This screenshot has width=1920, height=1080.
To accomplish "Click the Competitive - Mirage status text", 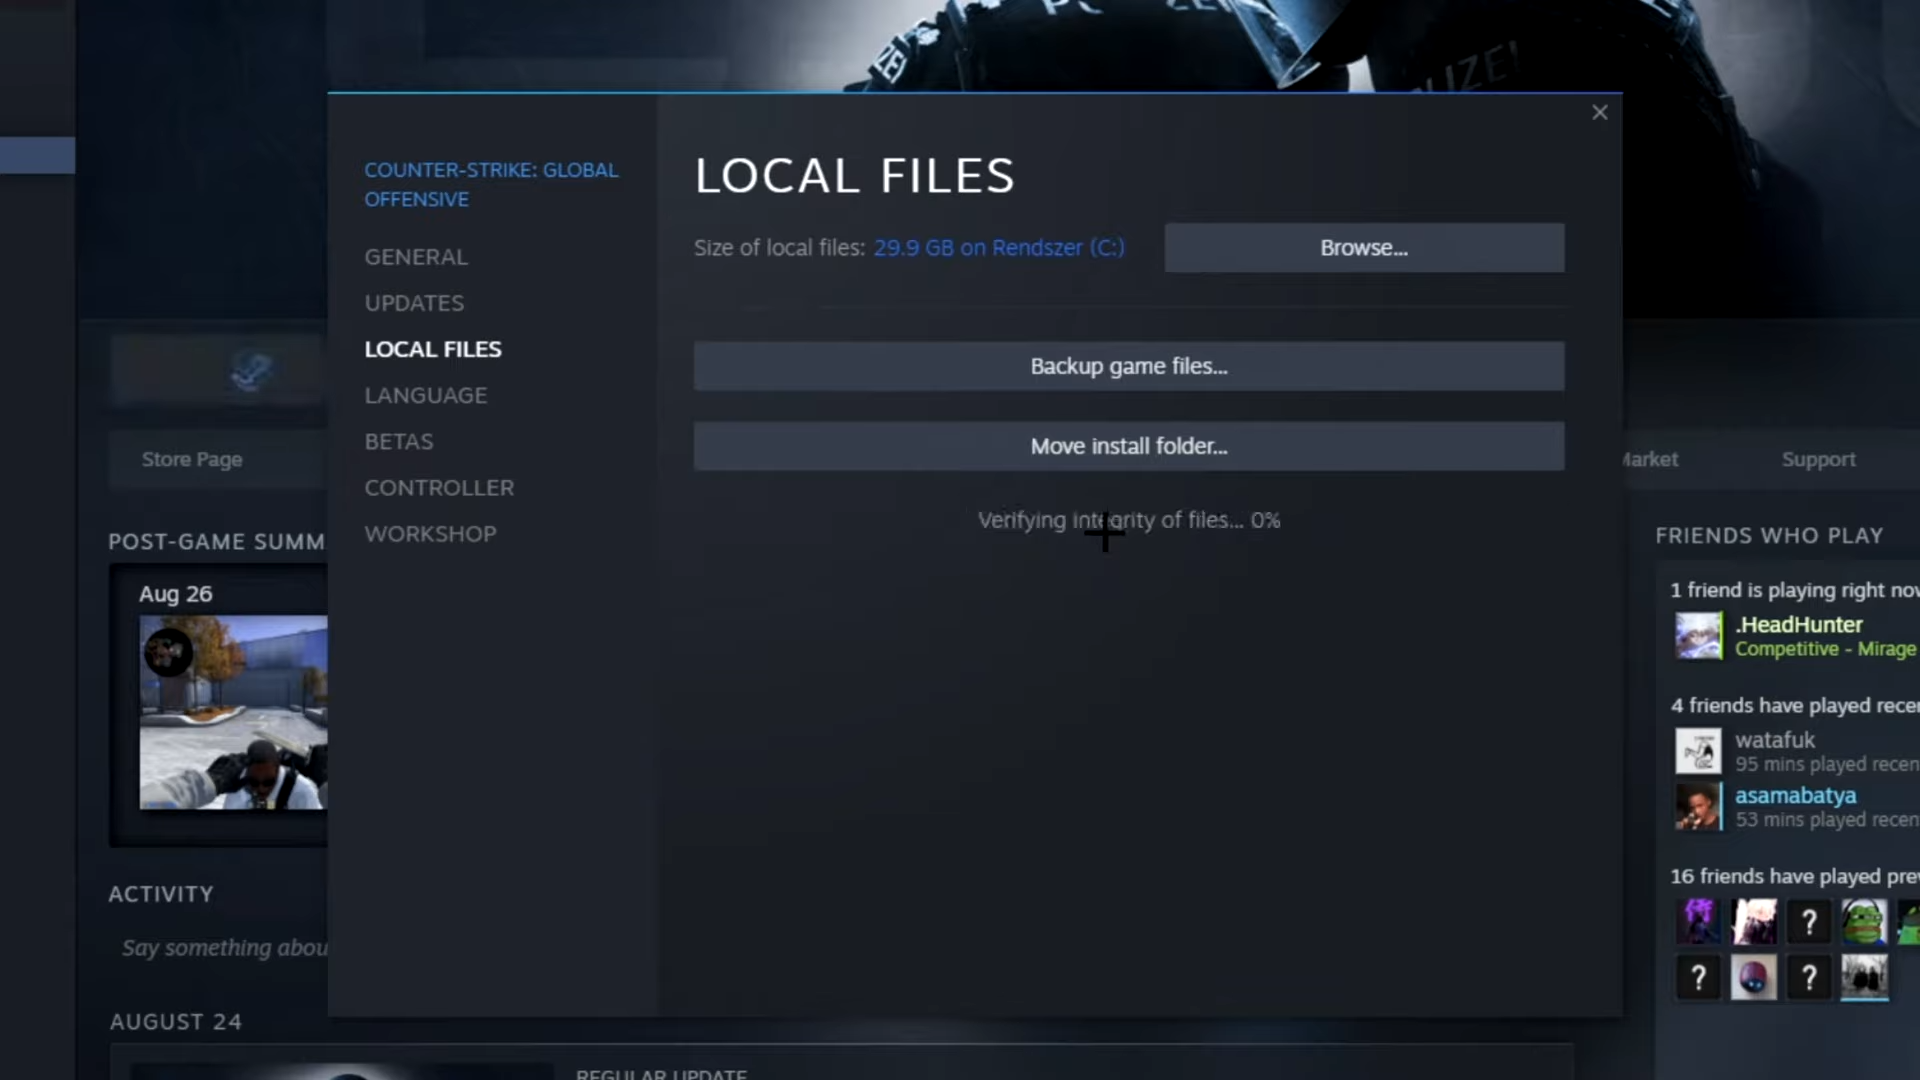I will tap(1825, 649).
